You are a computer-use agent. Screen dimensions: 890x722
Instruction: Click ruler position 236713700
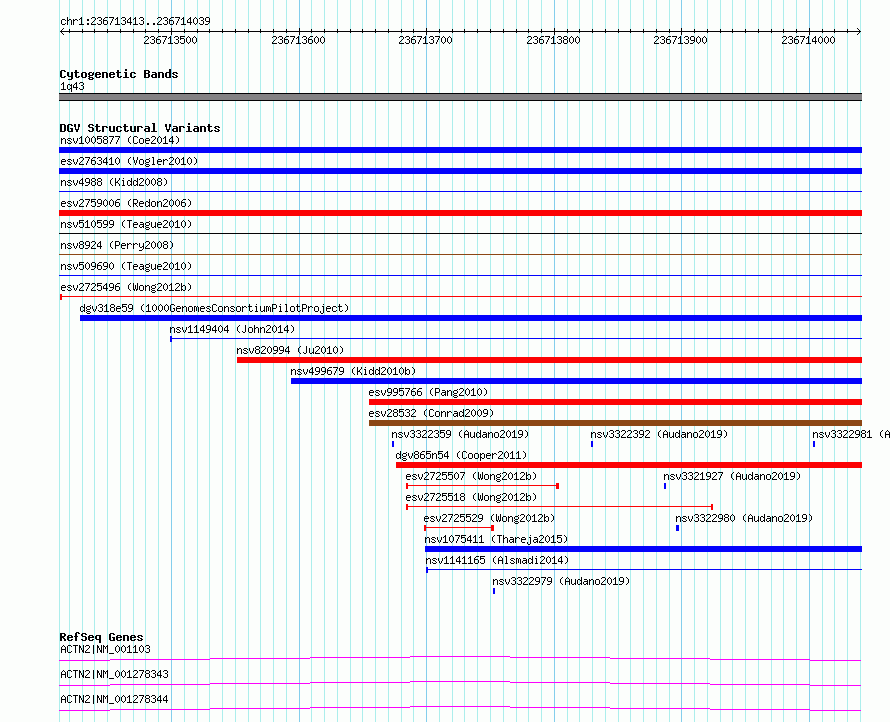[425, 40]
